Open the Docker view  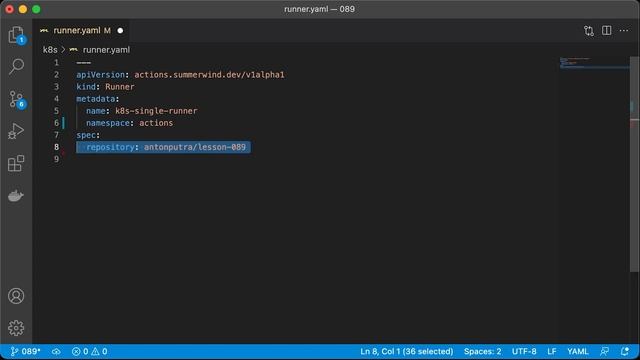pos(16,196)
